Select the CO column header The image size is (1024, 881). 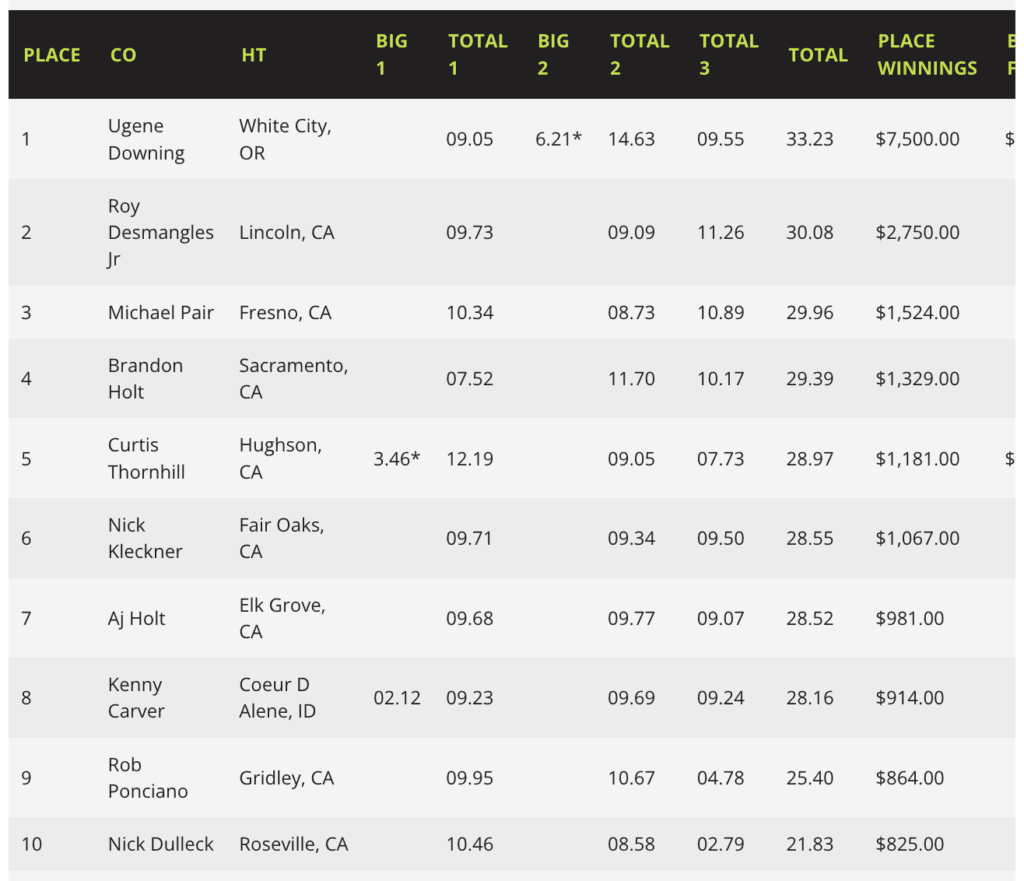(x=123, y=55)
